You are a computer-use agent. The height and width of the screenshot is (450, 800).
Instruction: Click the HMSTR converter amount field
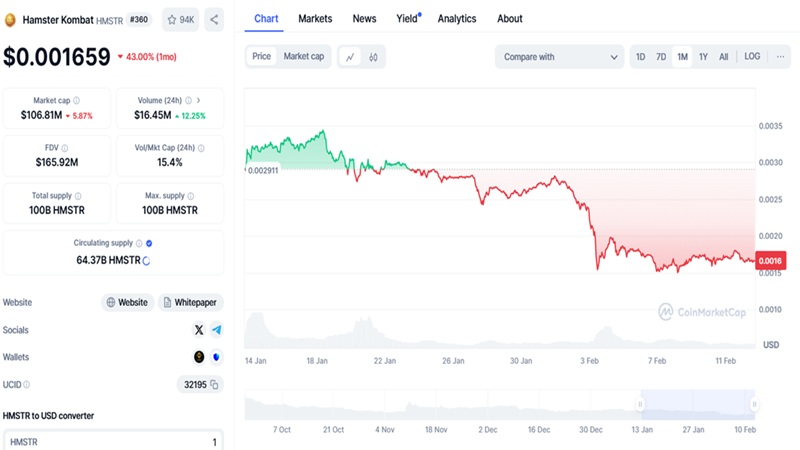pyautogui.click(x=112, y=441)
